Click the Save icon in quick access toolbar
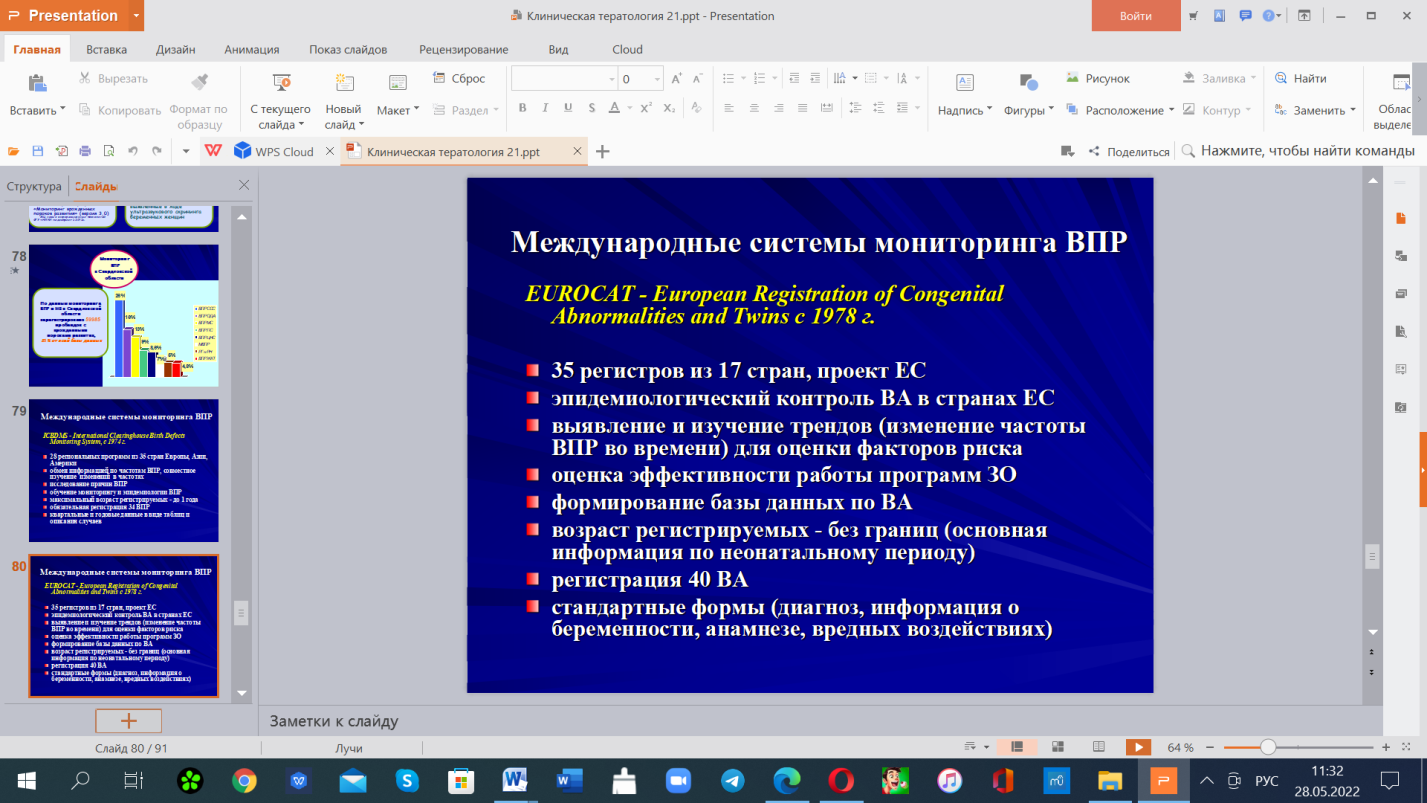1427x803 pixels. point(38,151)
